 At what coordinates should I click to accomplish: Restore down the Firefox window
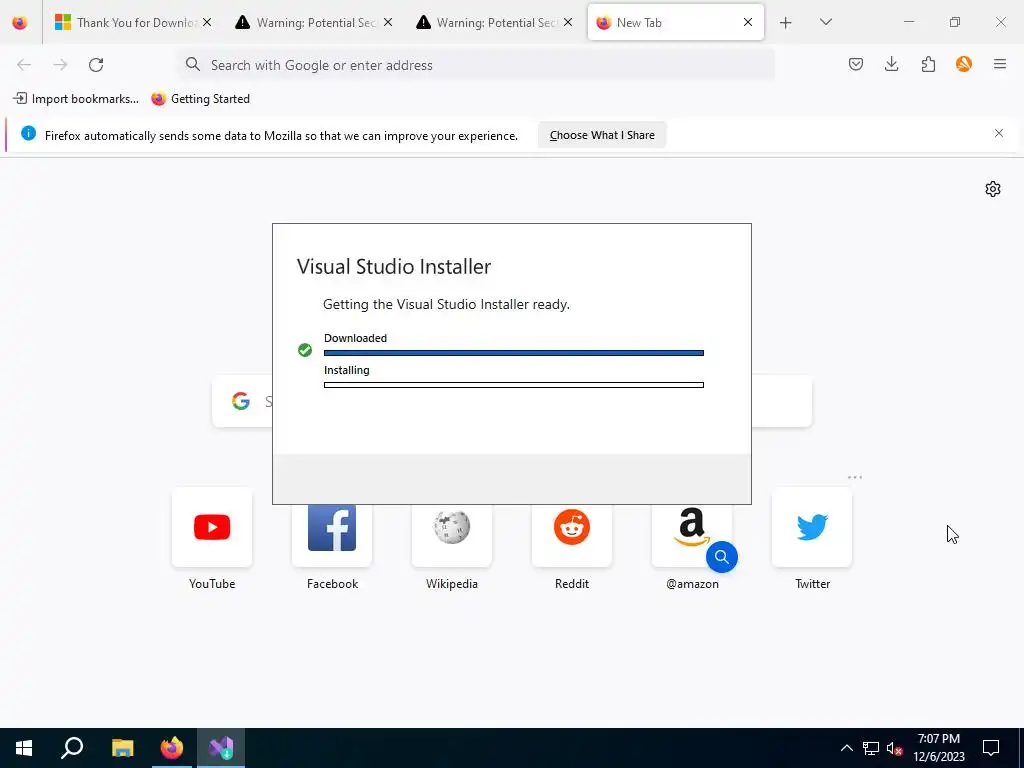coord(955,22)
